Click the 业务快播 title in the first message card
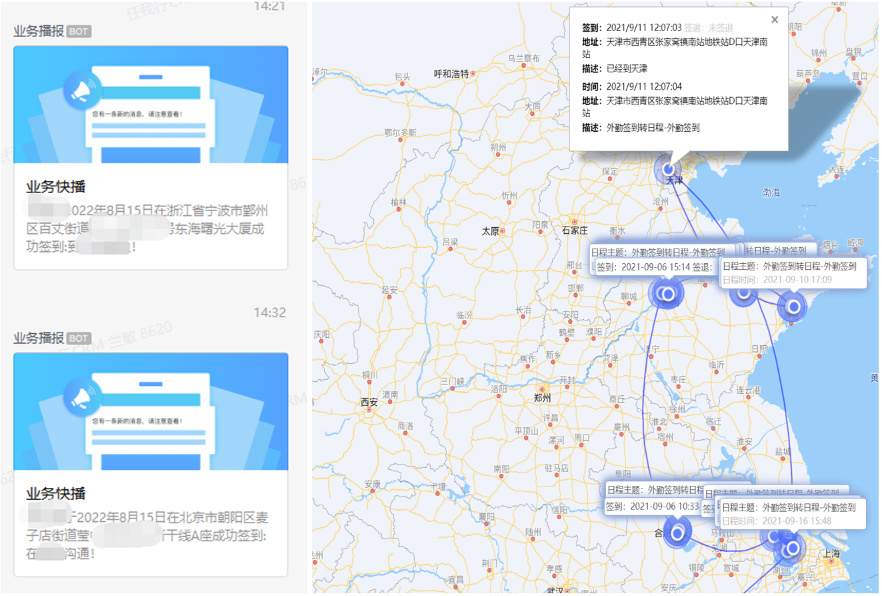 (54, 184)
